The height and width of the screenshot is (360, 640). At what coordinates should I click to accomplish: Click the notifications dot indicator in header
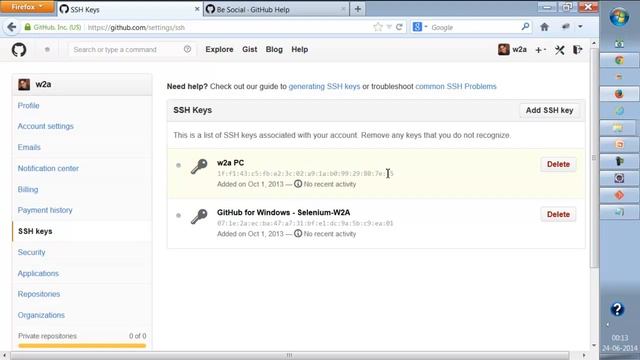pyautogui.click(x=47, y=49)
